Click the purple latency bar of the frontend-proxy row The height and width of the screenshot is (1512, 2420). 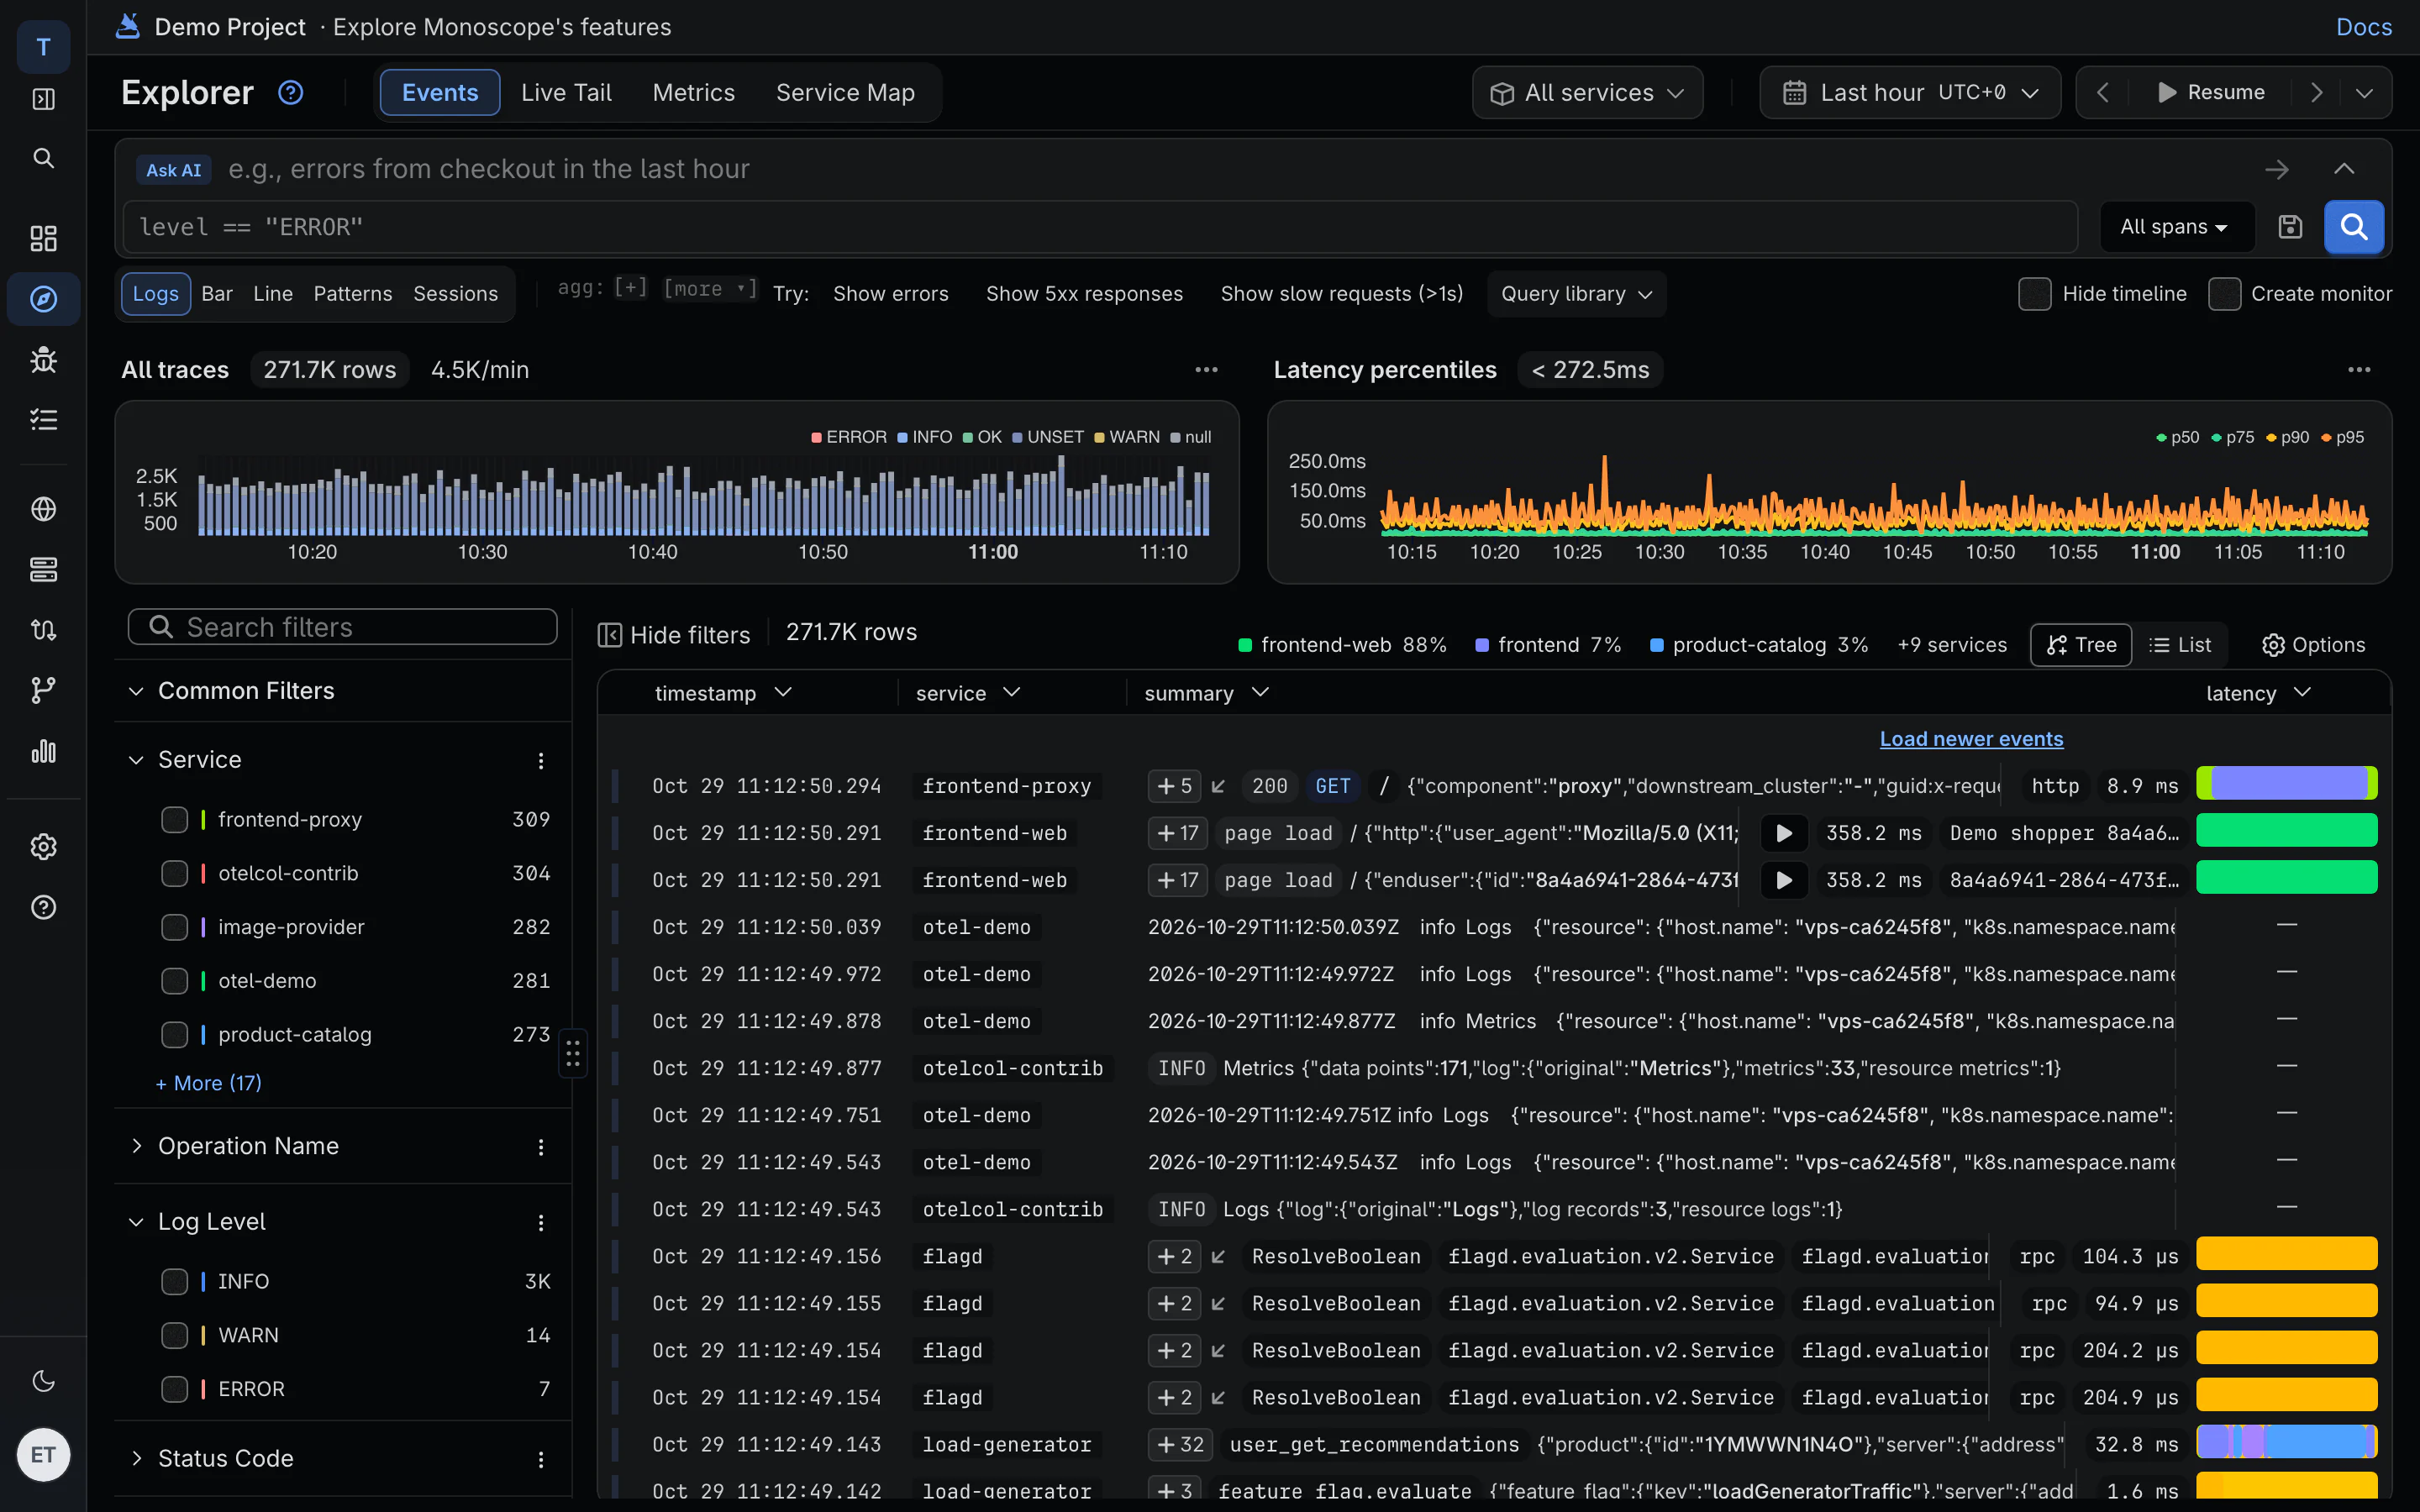pos(2287,783)
